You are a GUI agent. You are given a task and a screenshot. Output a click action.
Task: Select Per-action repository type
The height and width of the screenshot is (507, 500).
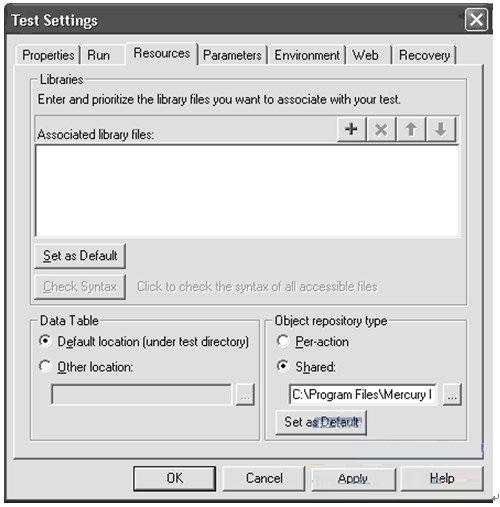283,341
